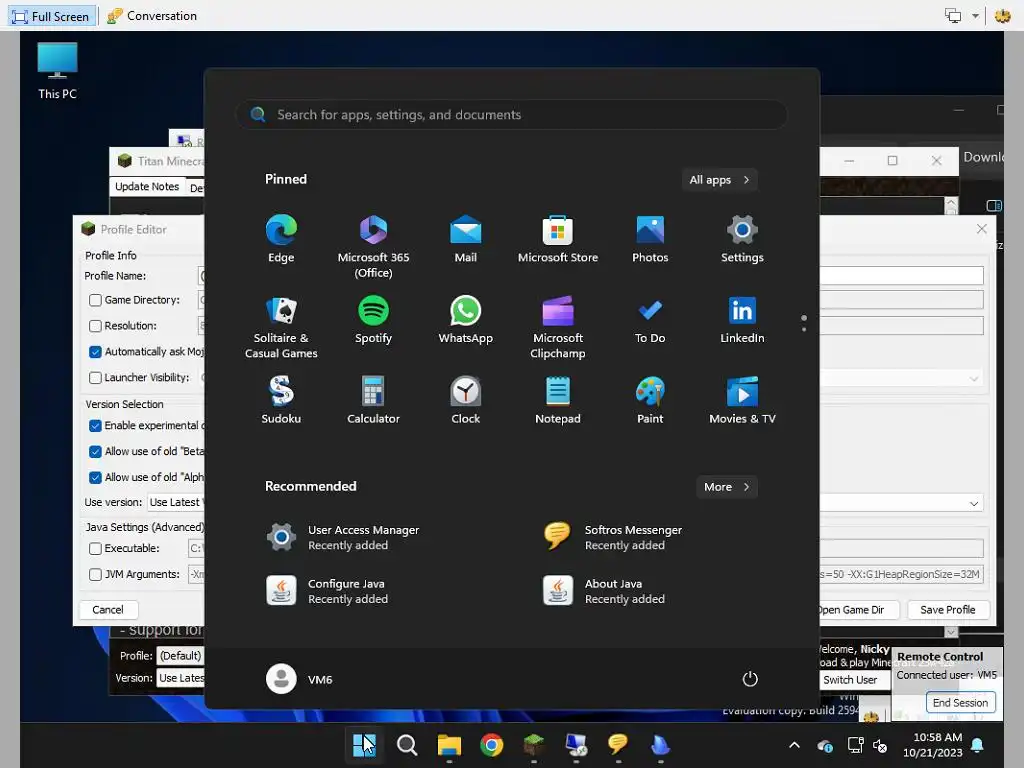1024x768 pixels.
Task: Click the Save Profile button
Action: point(947,609)
